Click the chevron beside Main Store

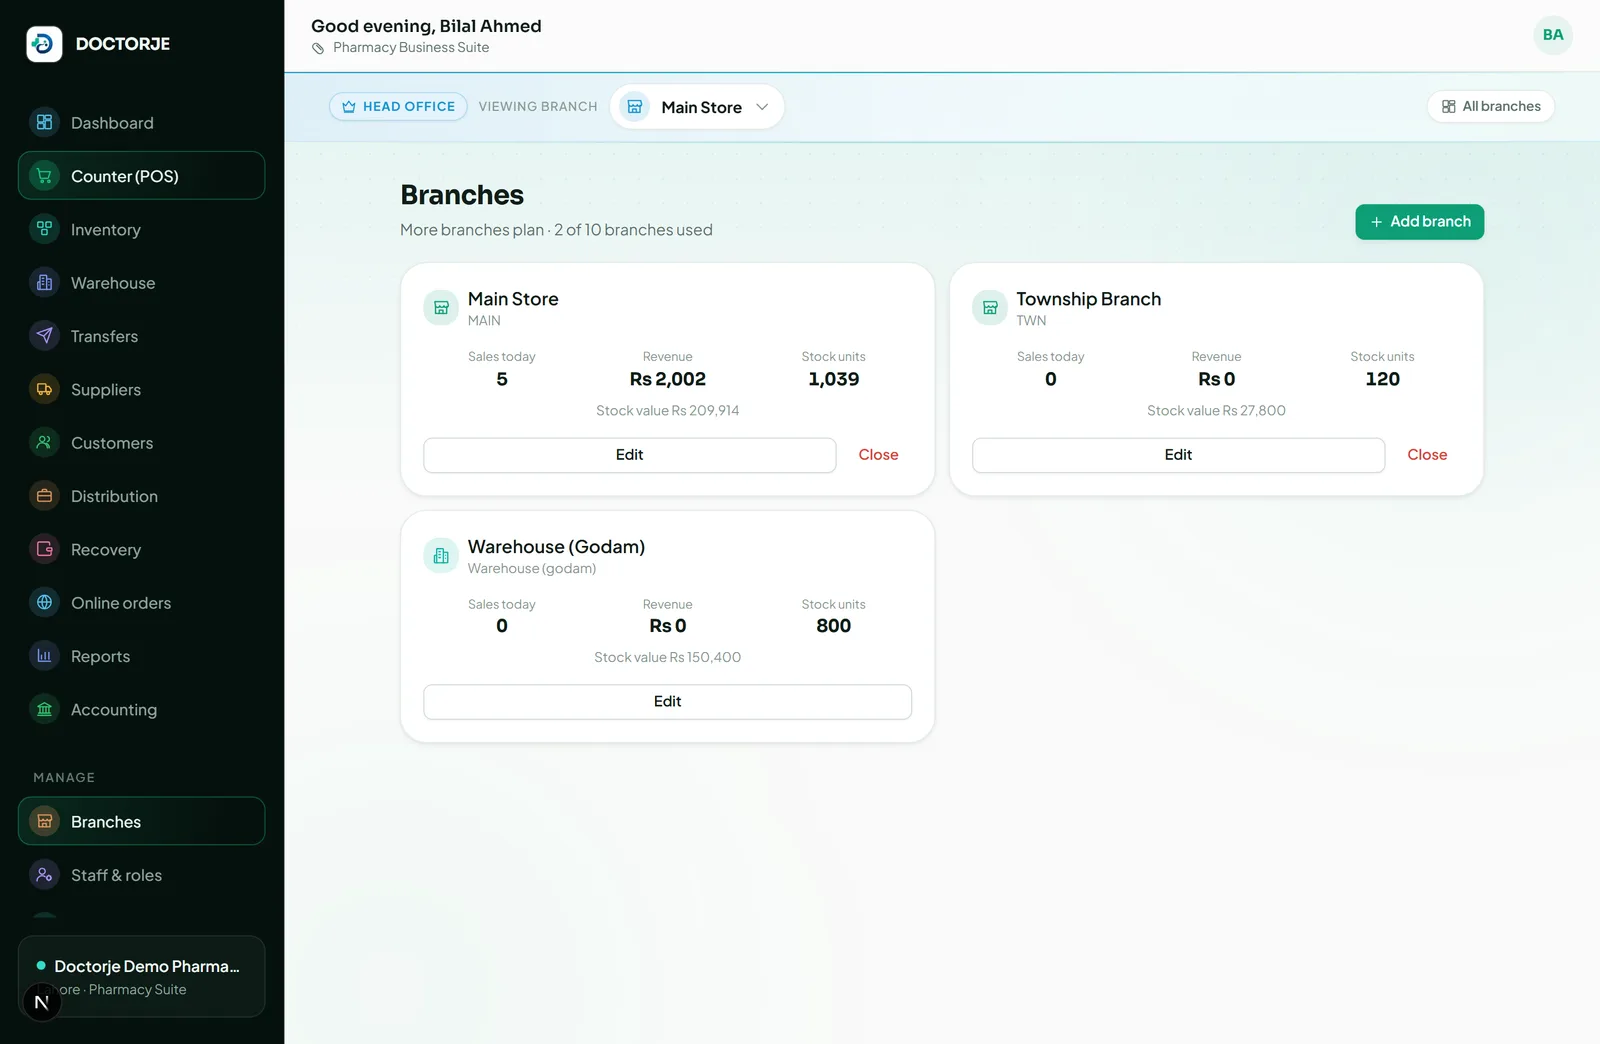(x=762, y=107)
